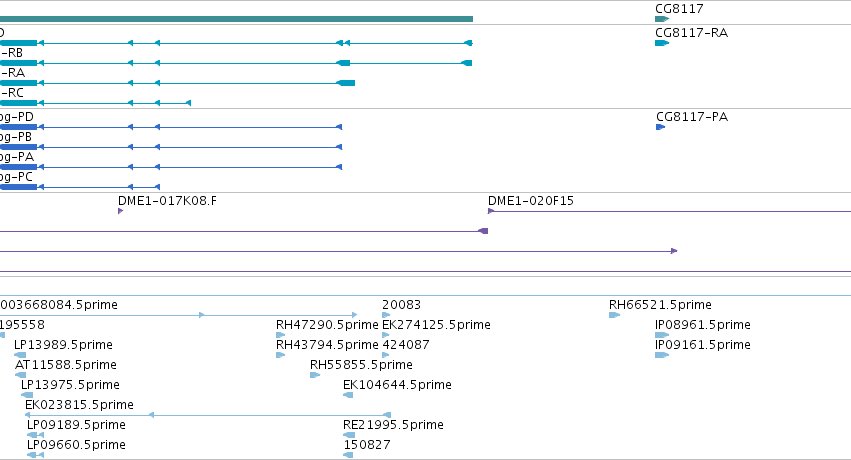Click the CG8117 gene arrow glyph
This screenshot has height=460, width=851.
[x=662, y=19]
